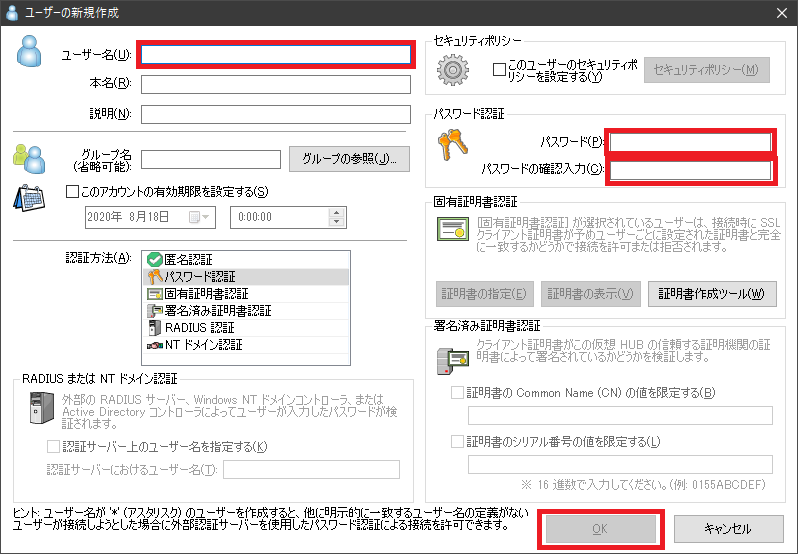
Task: Click the server certificate icon in 署名済み証明書認証
Action: coord(452,361)
